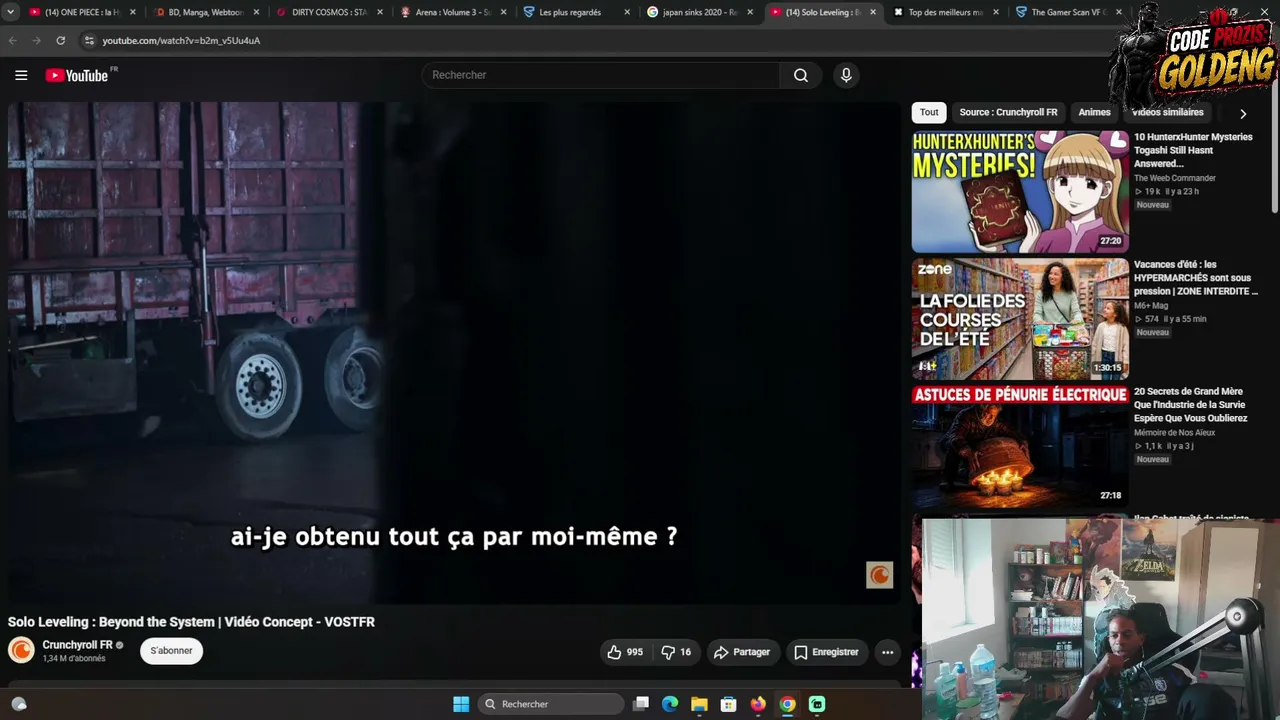Screen dimensions: 1280x720
Task: Click the Enregistrer save button
Action: [x=826, y=652]
